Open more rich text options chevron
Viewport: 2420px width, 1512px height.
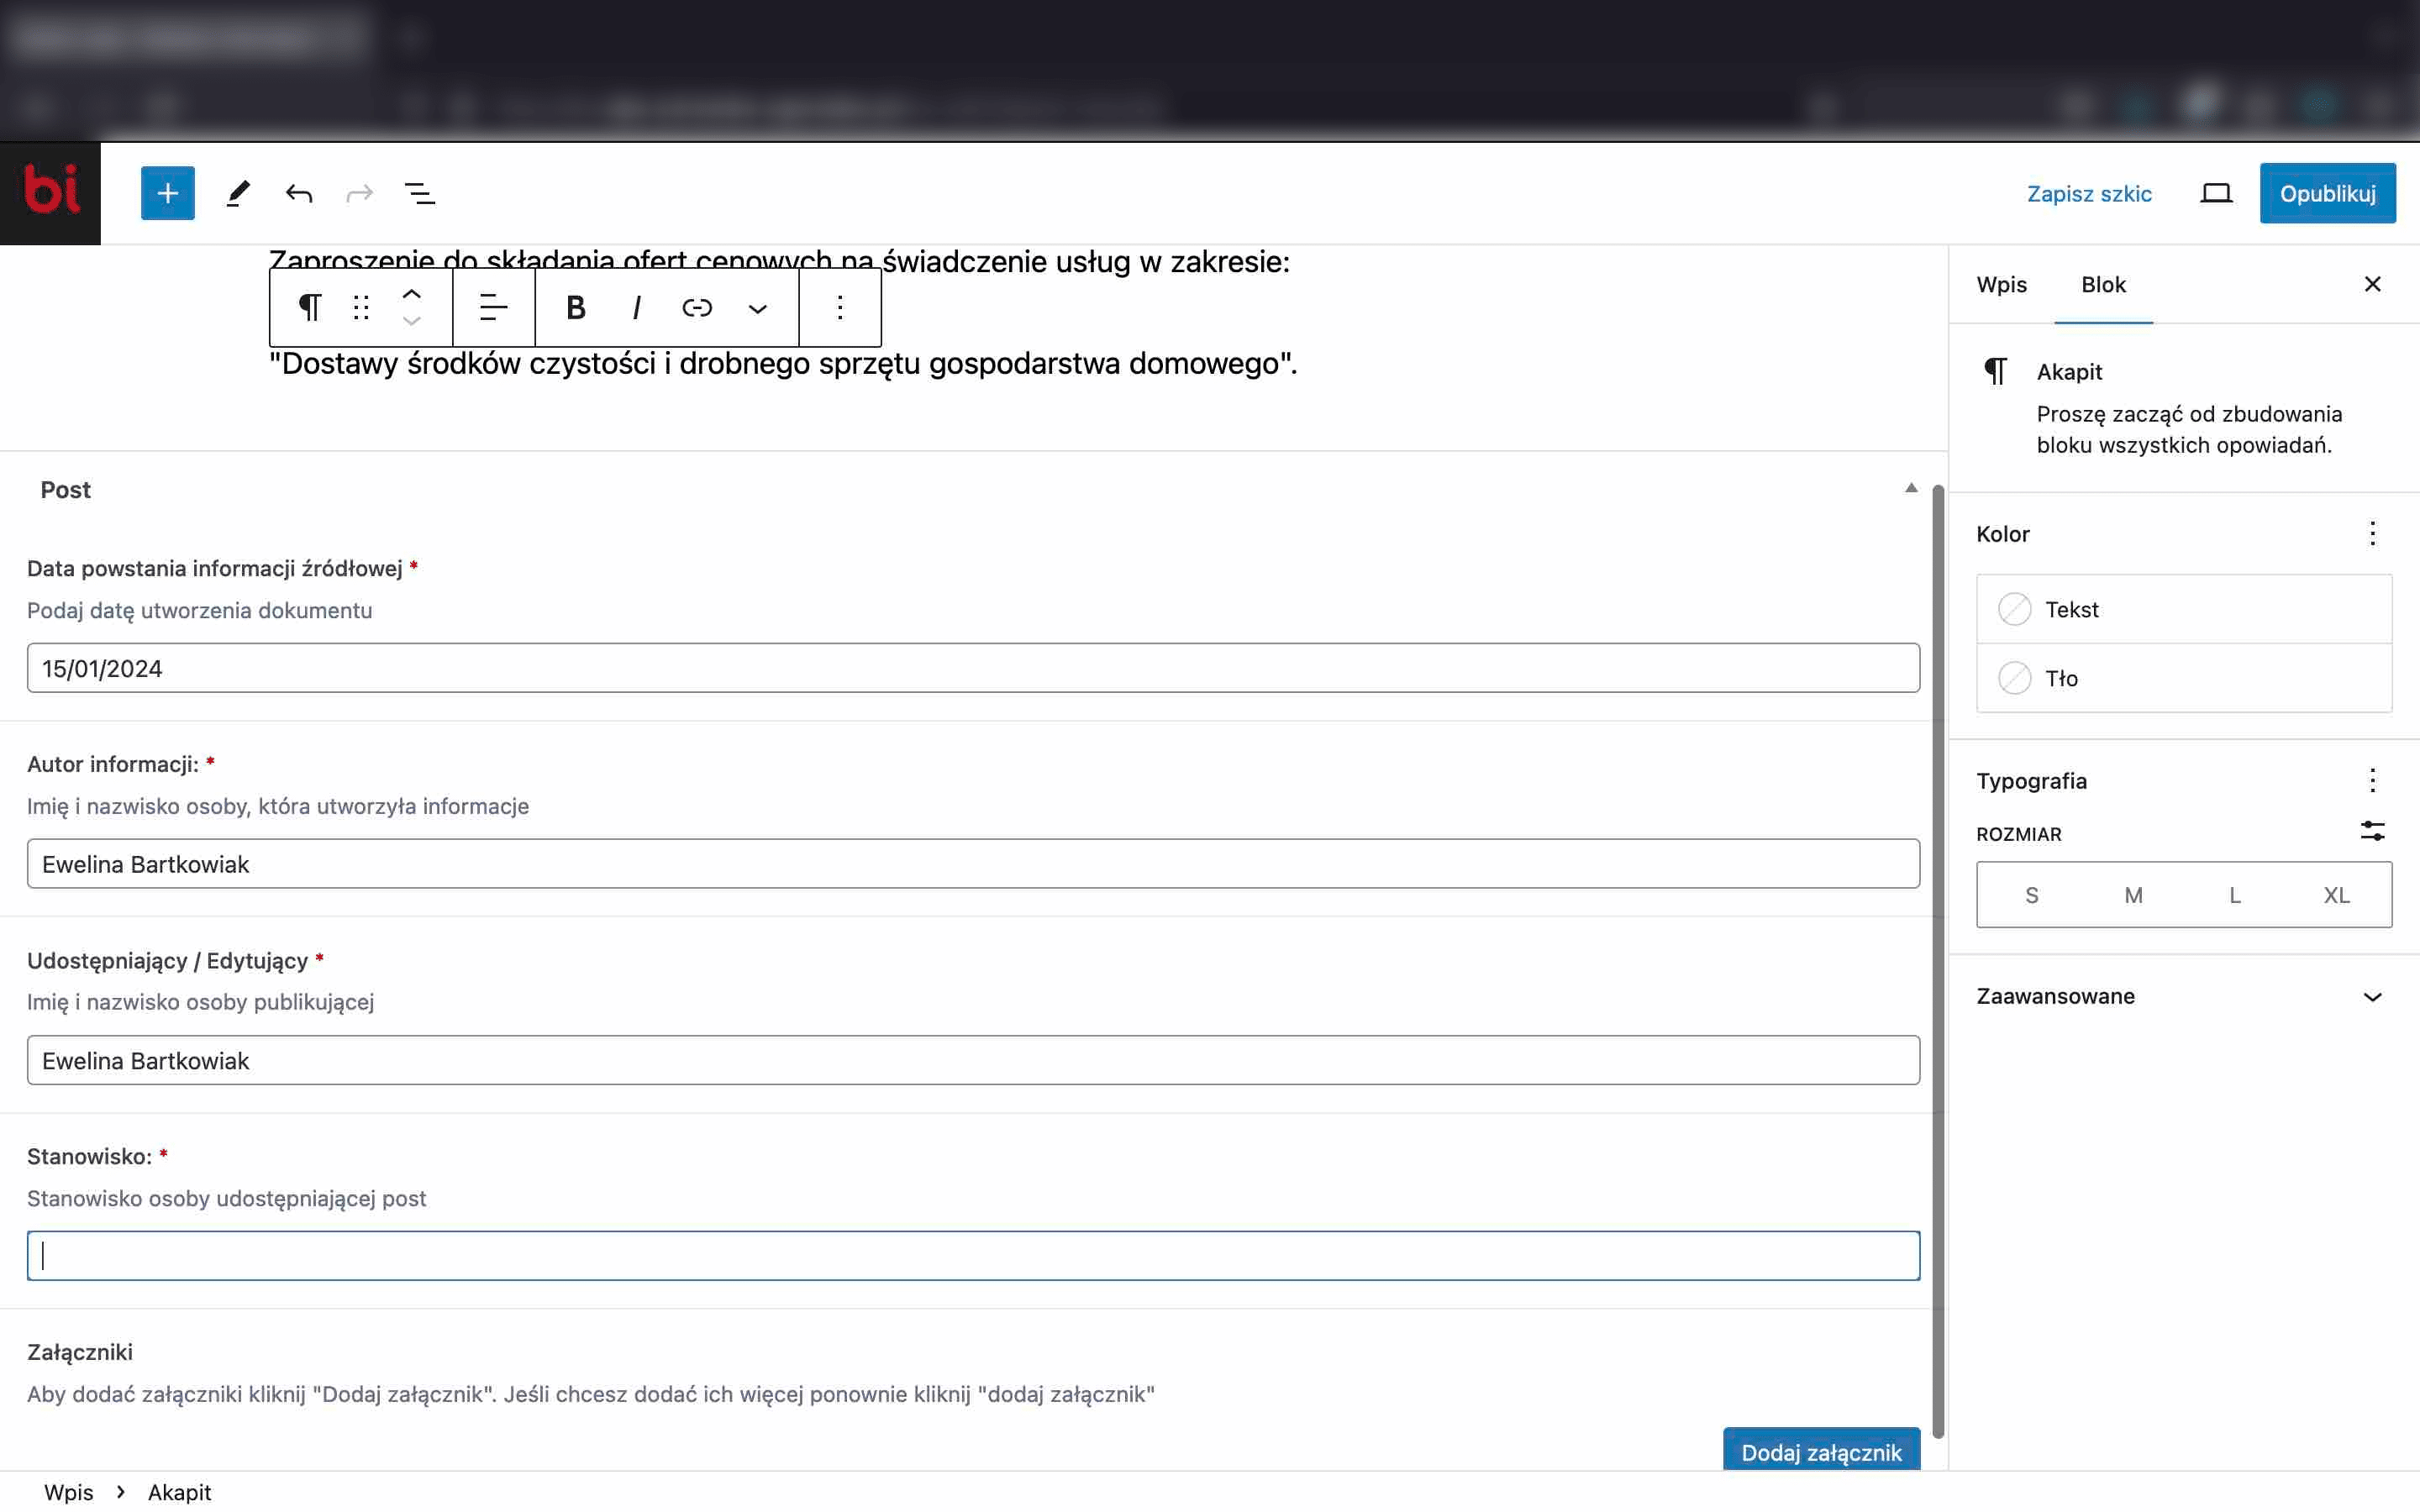(758, 308)
